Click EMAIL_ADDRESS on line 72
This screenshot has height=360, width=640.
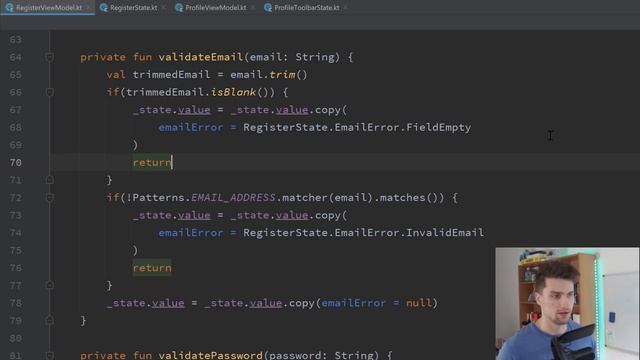coord(233,198)
